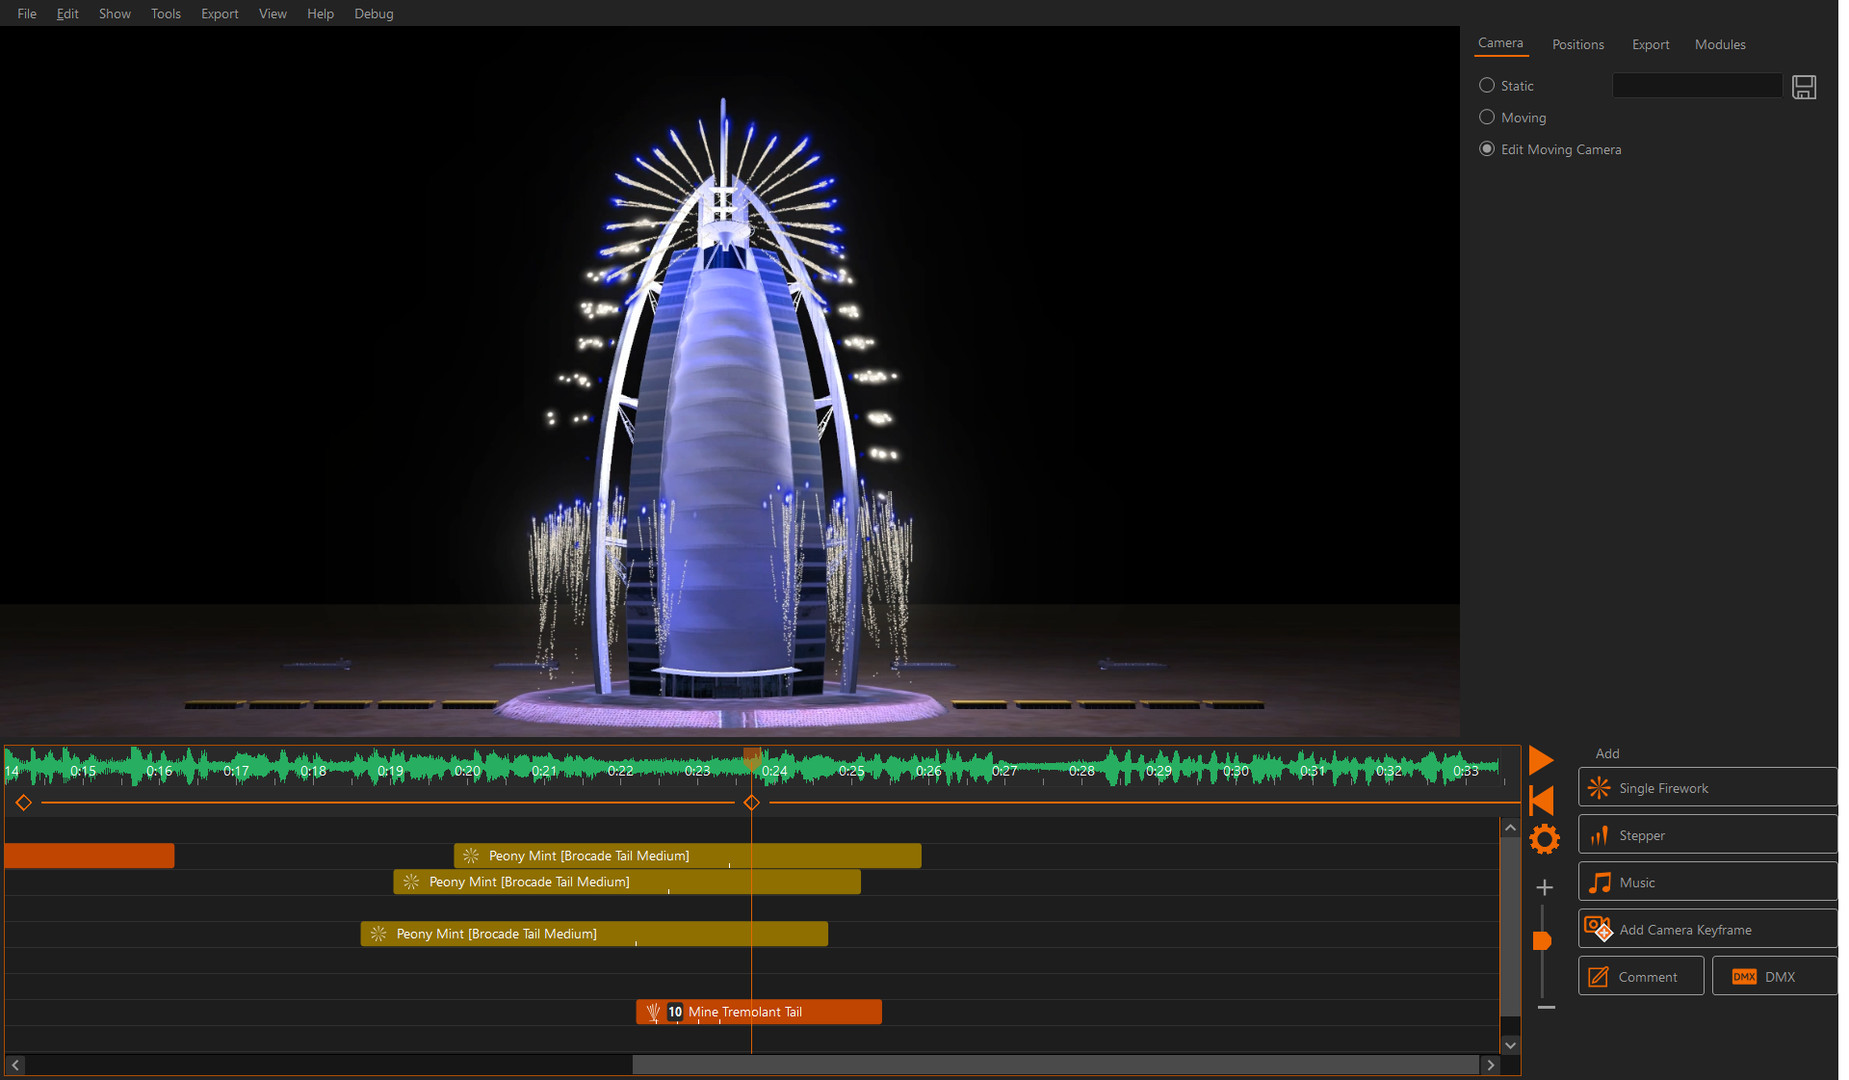Select Edit Moving Camera
Screen dimensions: 1849x1080
(x=1487, y=148)
